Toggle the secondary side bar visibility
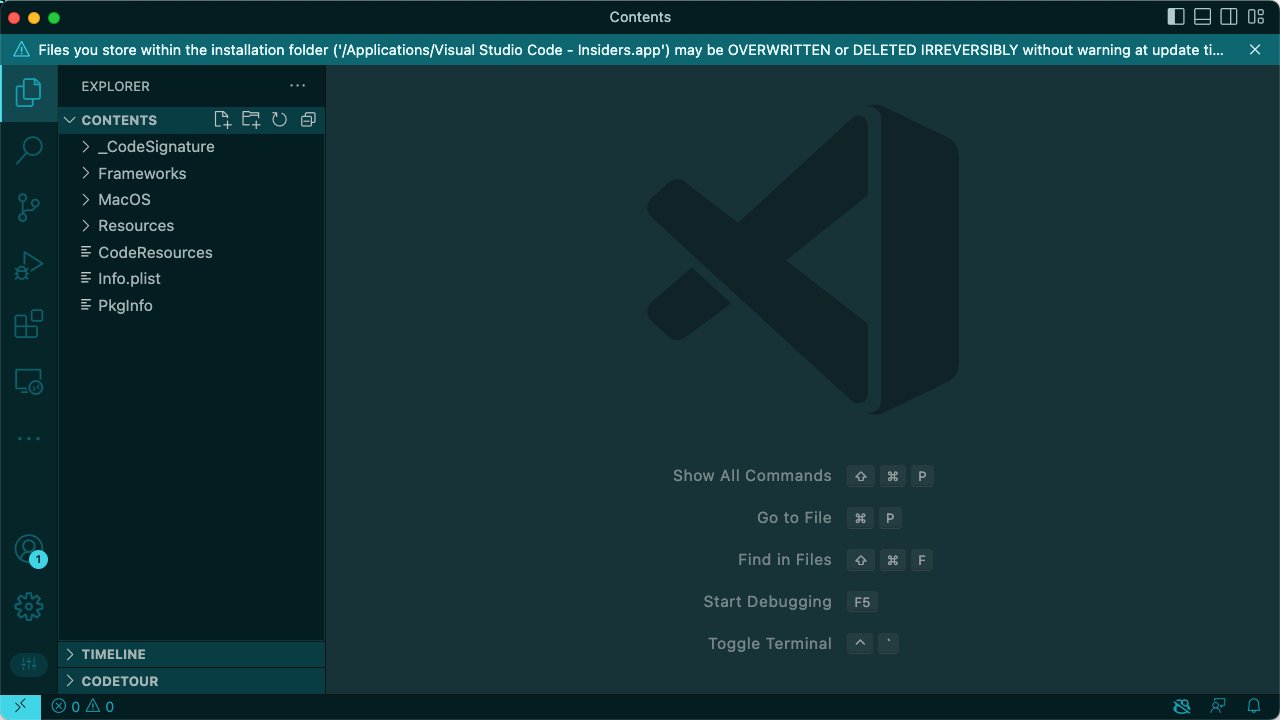 coord(1229,17)
